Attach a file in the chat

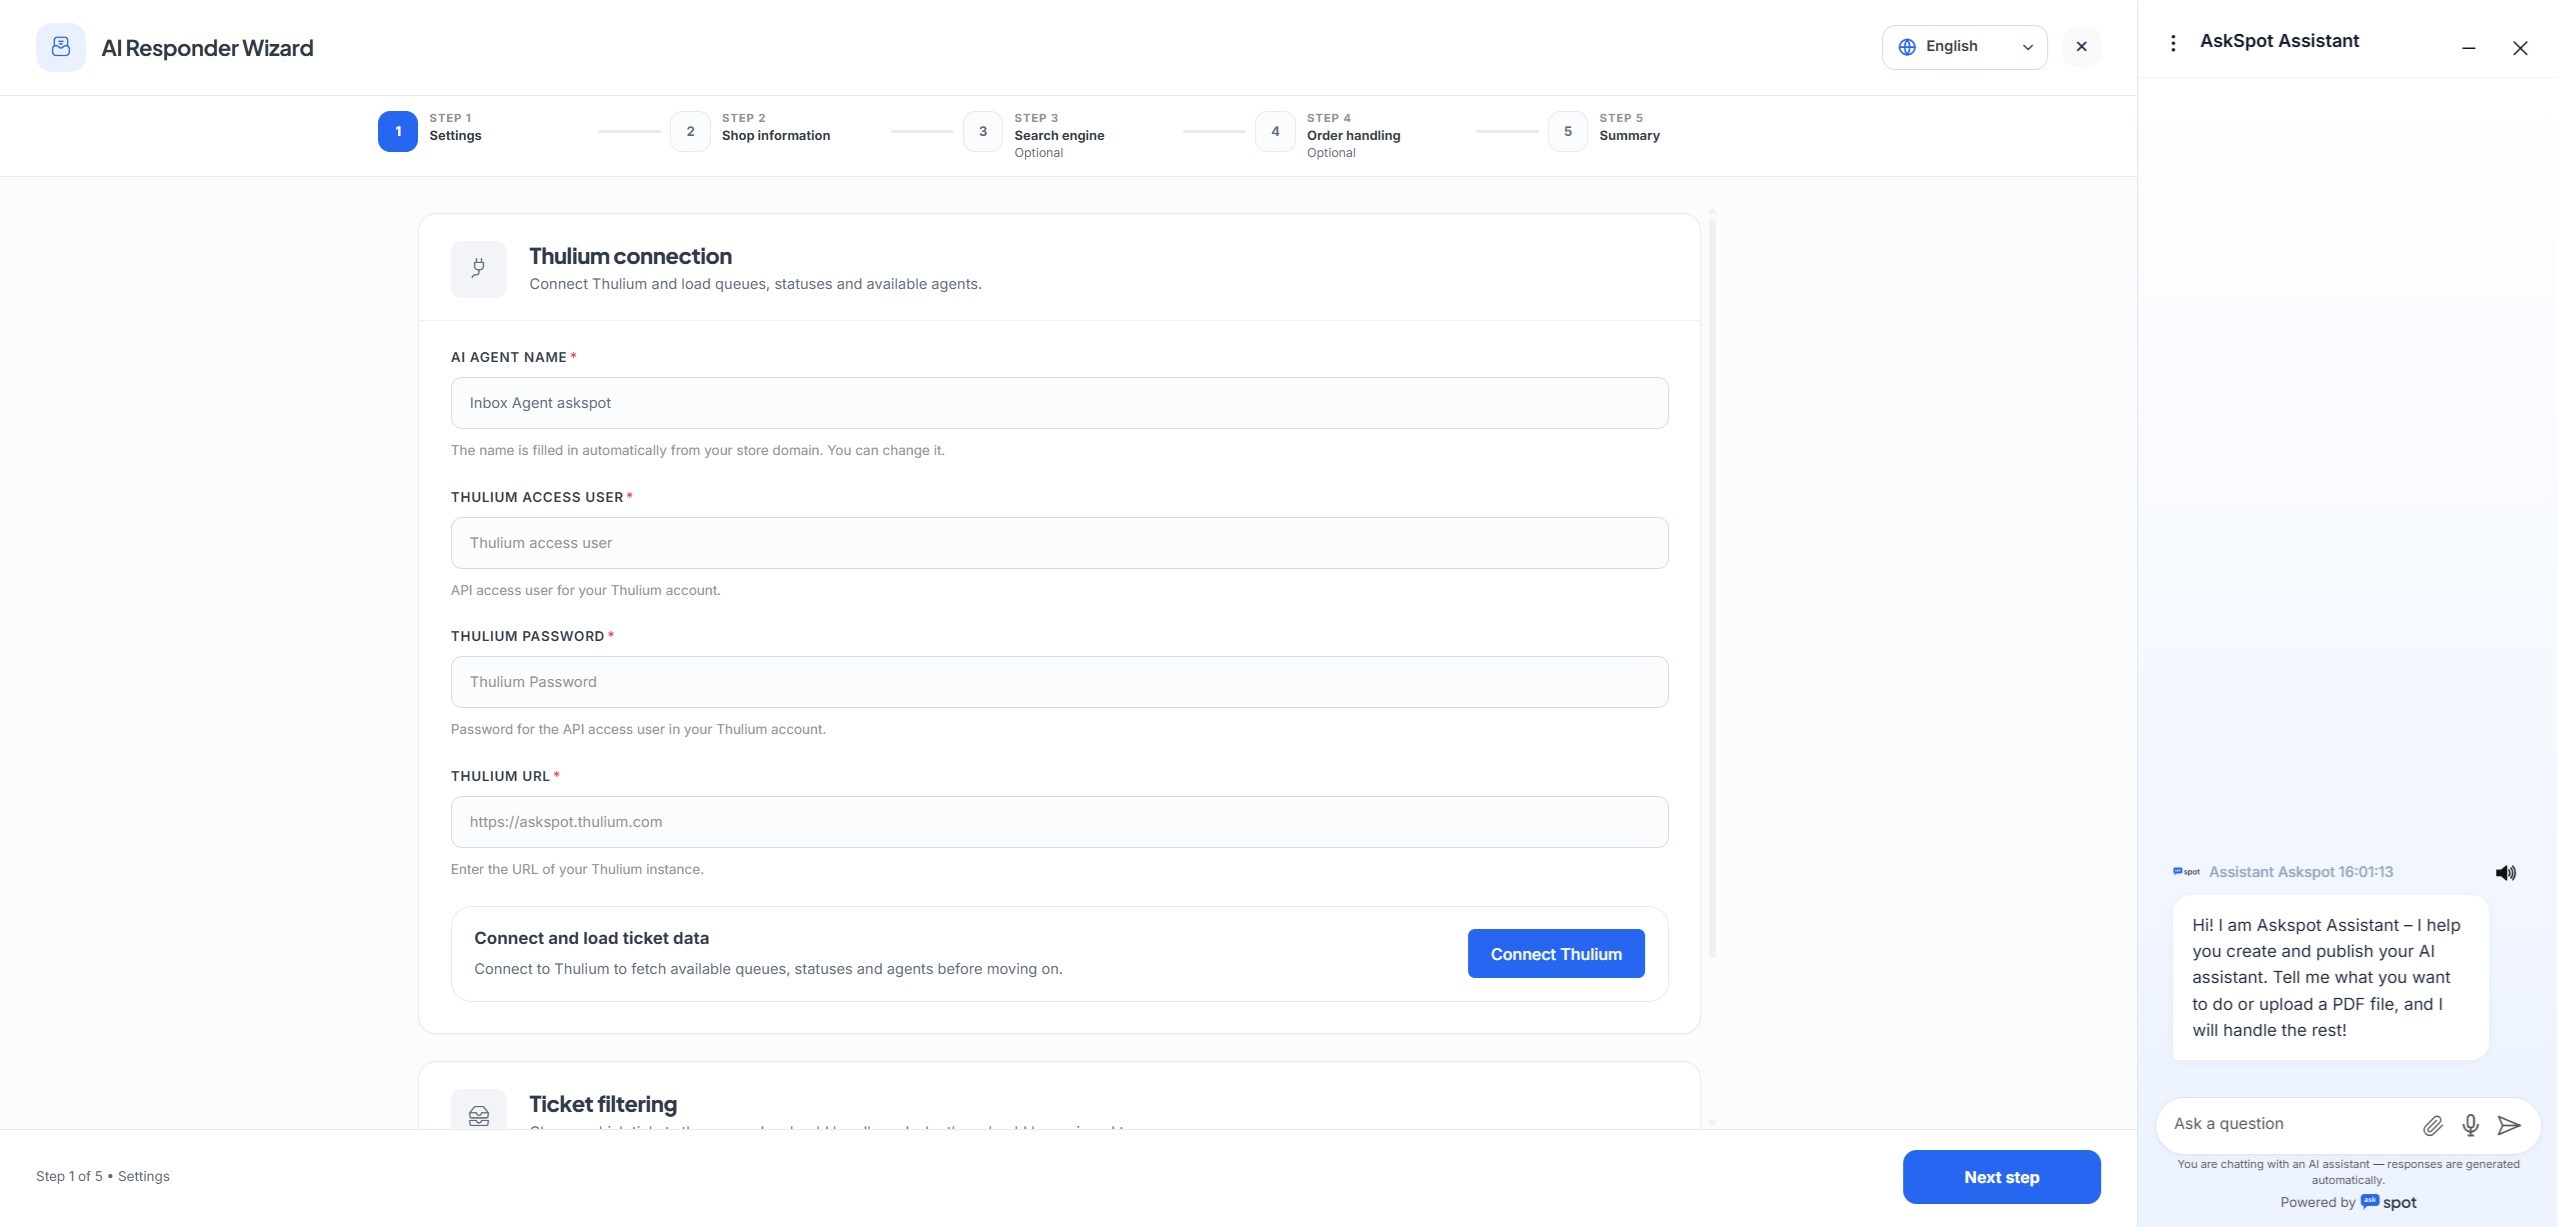click(x=2433, y=1125)
